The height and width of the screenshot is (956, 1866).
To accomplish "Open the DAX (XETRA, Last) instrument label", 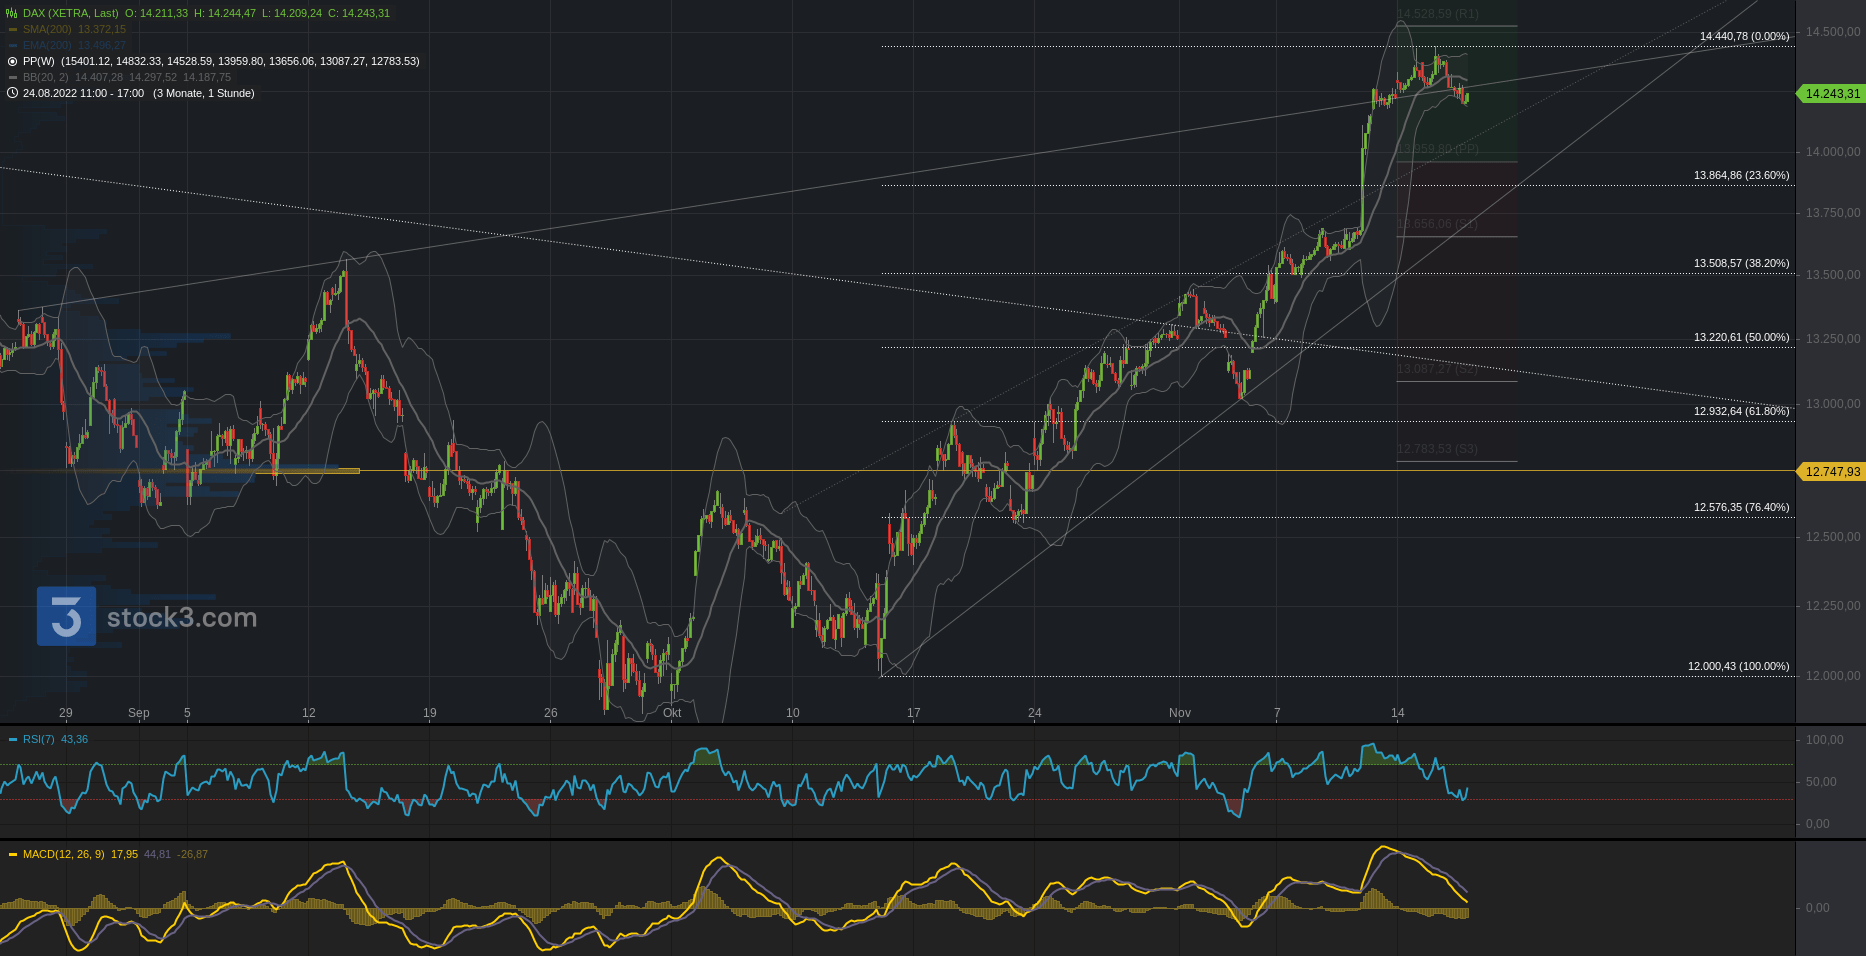I will (x=70, y=13).
